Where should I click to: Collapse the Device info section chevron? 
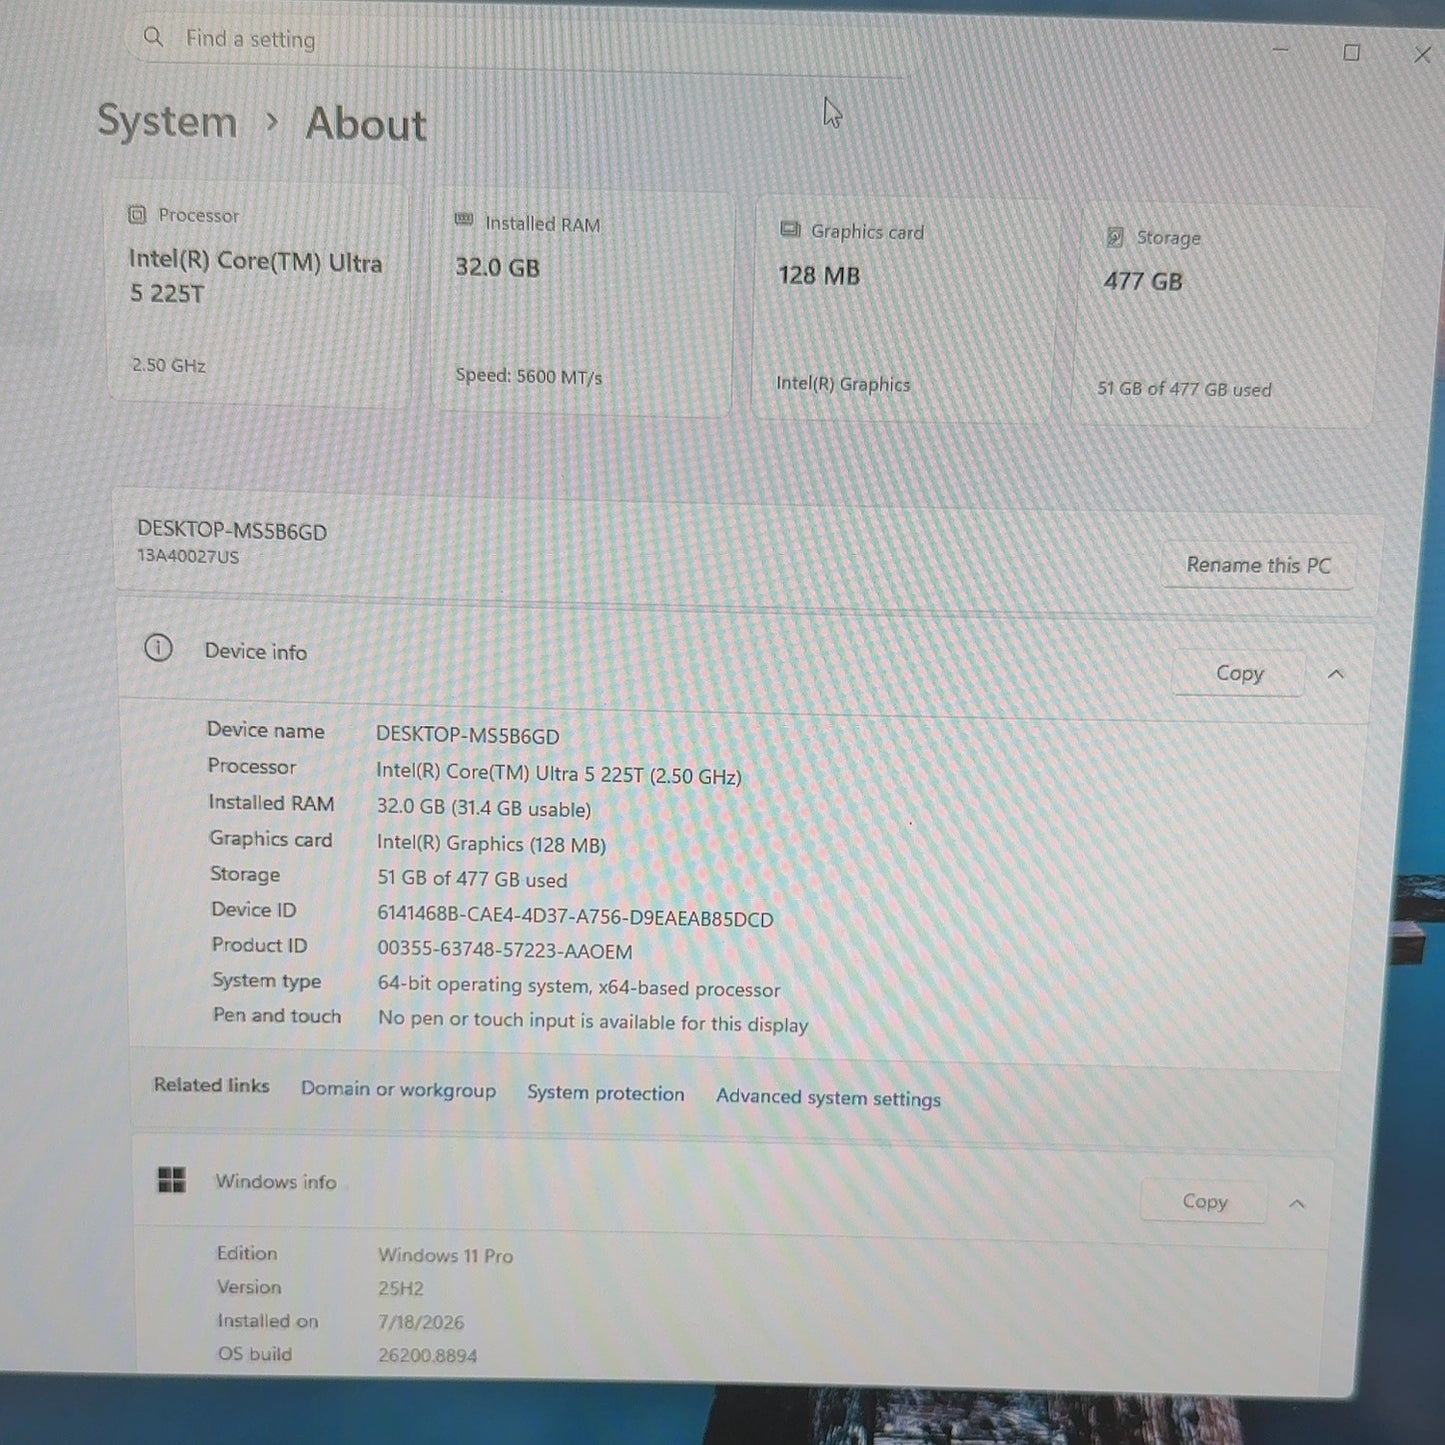point(1335,674)
